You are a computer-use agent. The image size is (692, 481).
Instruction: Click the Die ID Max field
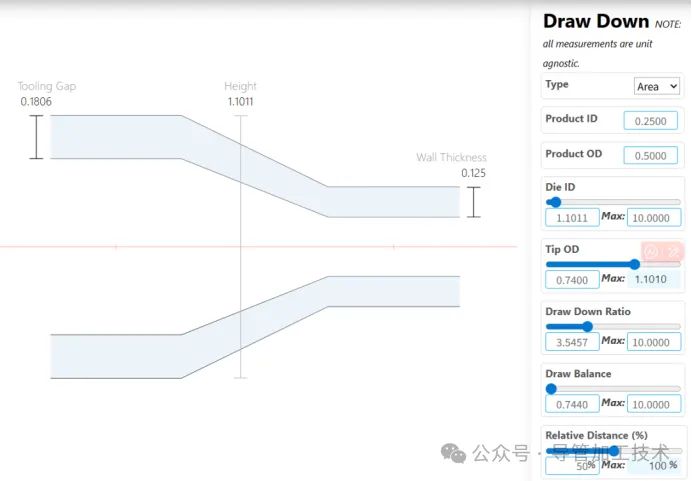(x=653, y=217)
